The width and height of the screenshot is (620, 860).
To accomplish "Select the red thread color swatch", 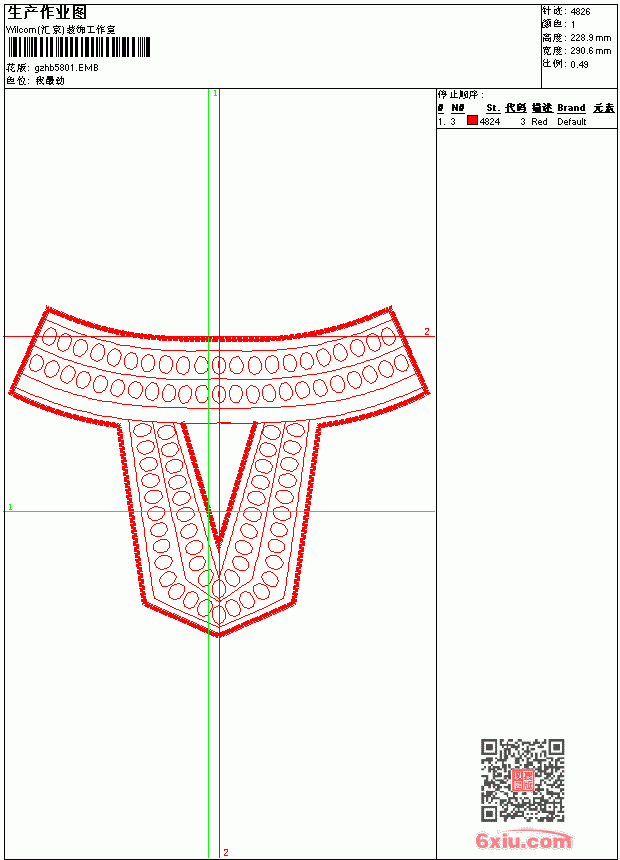I will click(472, 121).
